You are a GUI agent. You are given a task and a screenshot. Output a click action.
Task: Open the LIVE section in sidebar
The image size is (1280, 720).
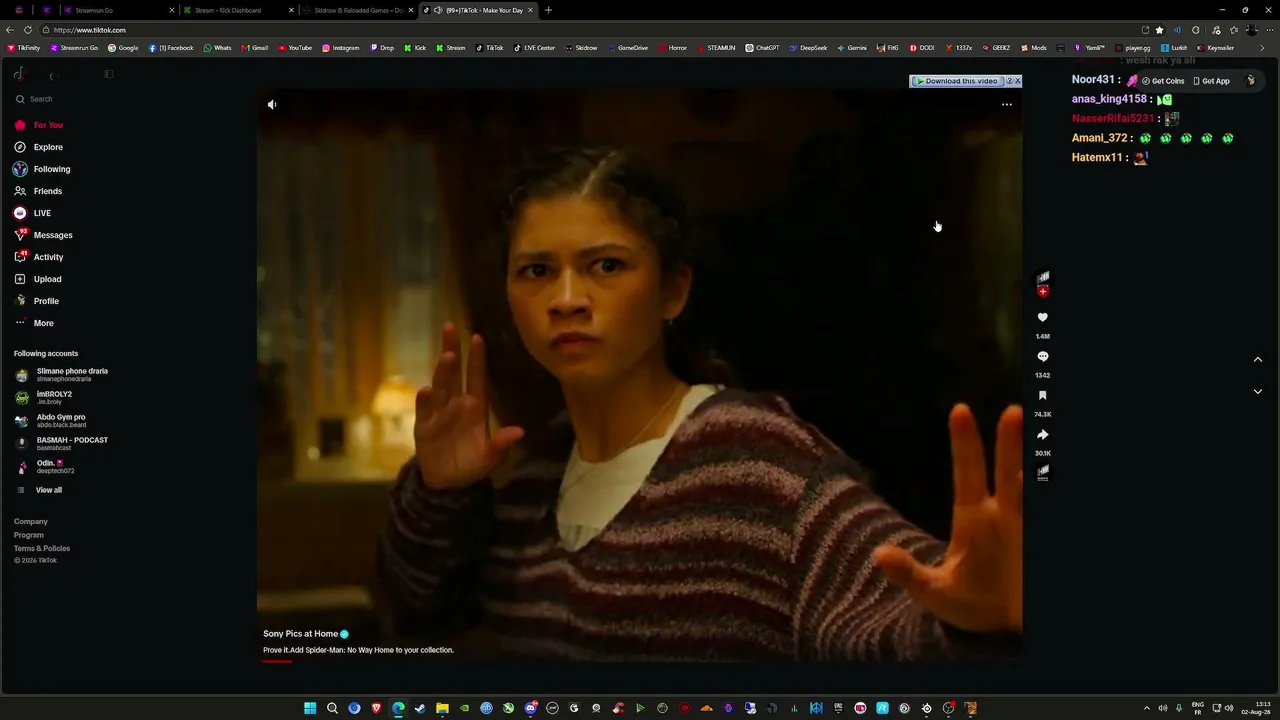coord(33,213)
